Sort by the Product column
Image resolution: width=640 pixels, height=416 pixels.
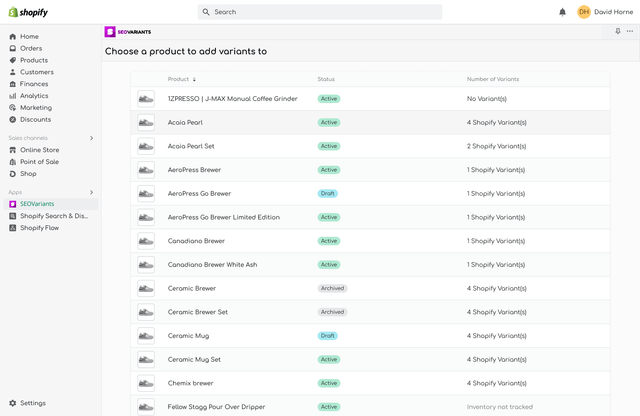182,79
